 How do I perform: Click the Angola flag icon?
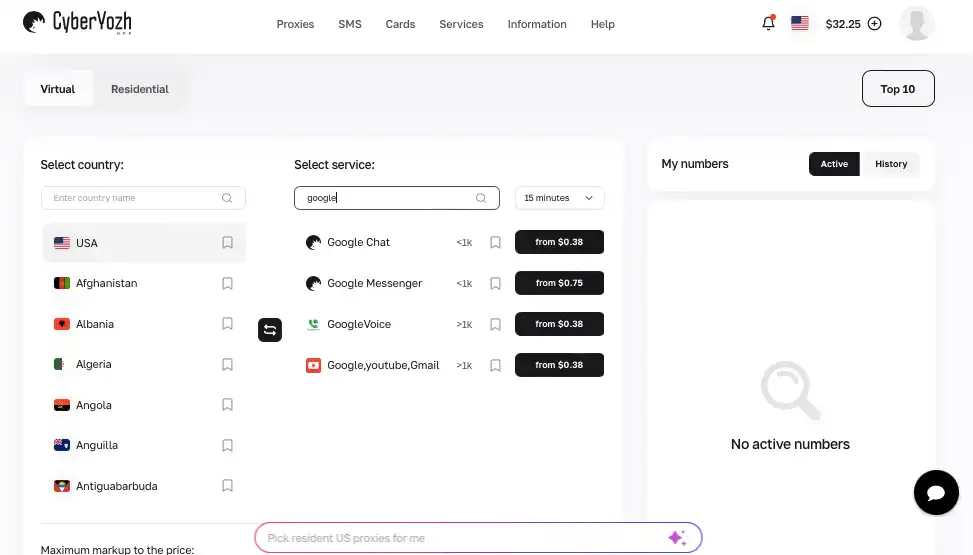tap(62, 405)
